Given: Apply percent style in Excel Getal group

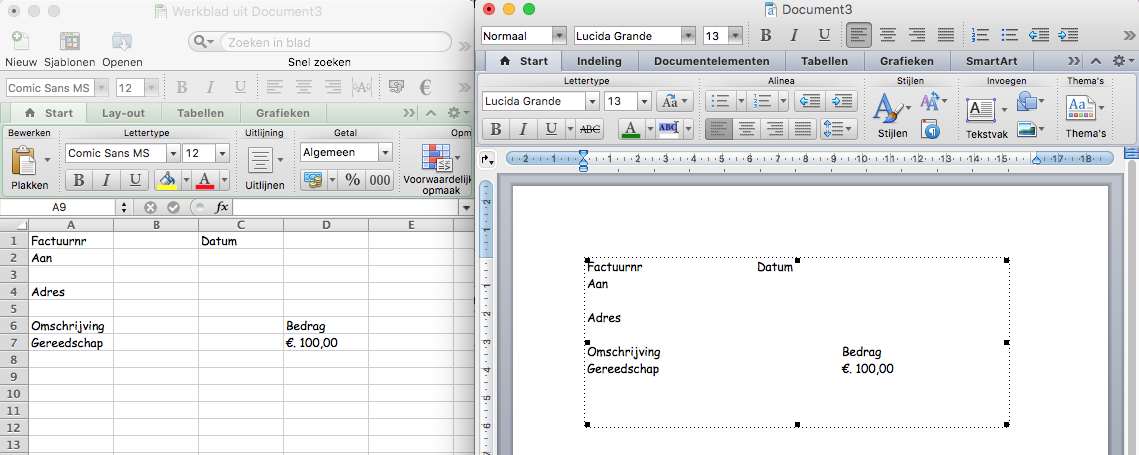Looking at the screenshot, I should [x=352, y=180].
